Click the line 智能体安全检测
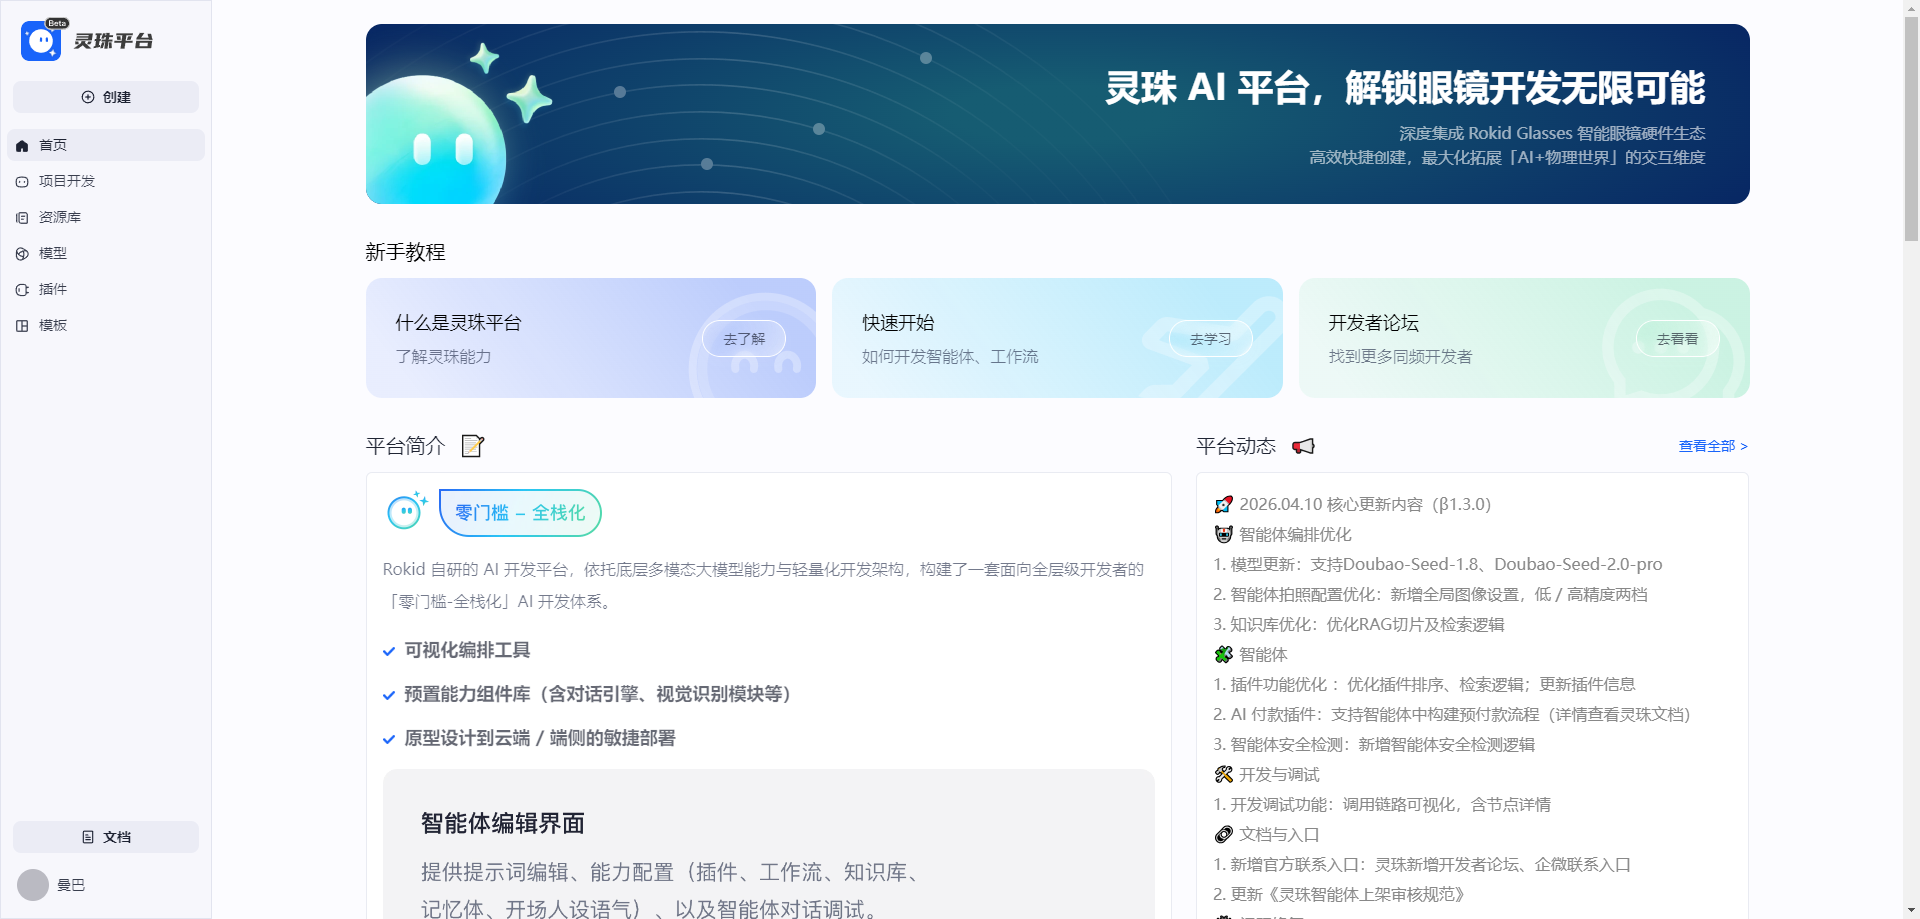The height and width of the screenshot is (919, 1920). pyautogui.click(x=1374, y=744)
